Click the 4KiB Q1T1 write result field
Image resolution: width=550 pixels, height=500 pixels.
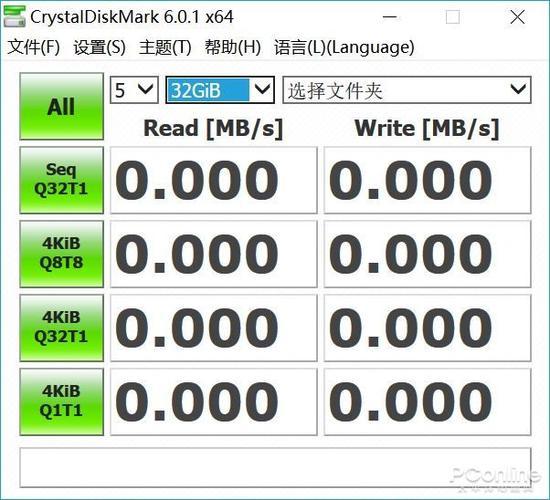click(x=428, y=402)
